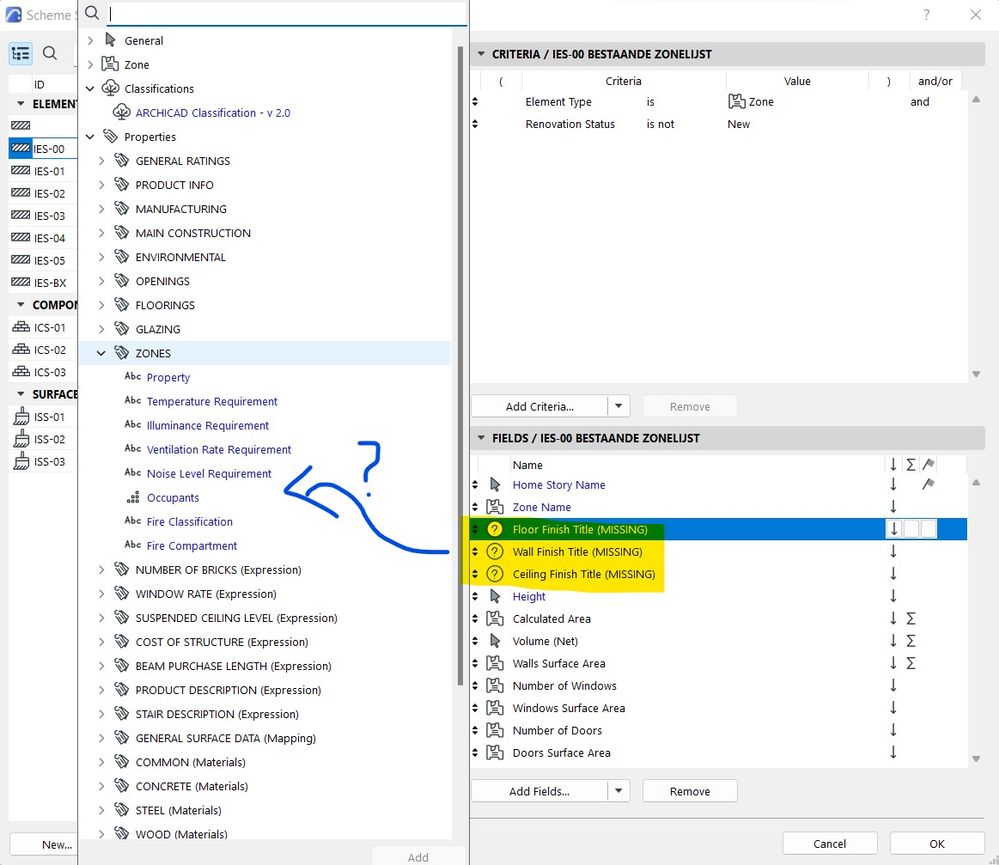Click the Add Fields button
Viewport: 999px width, 865px height.
(x=540, y=790)
